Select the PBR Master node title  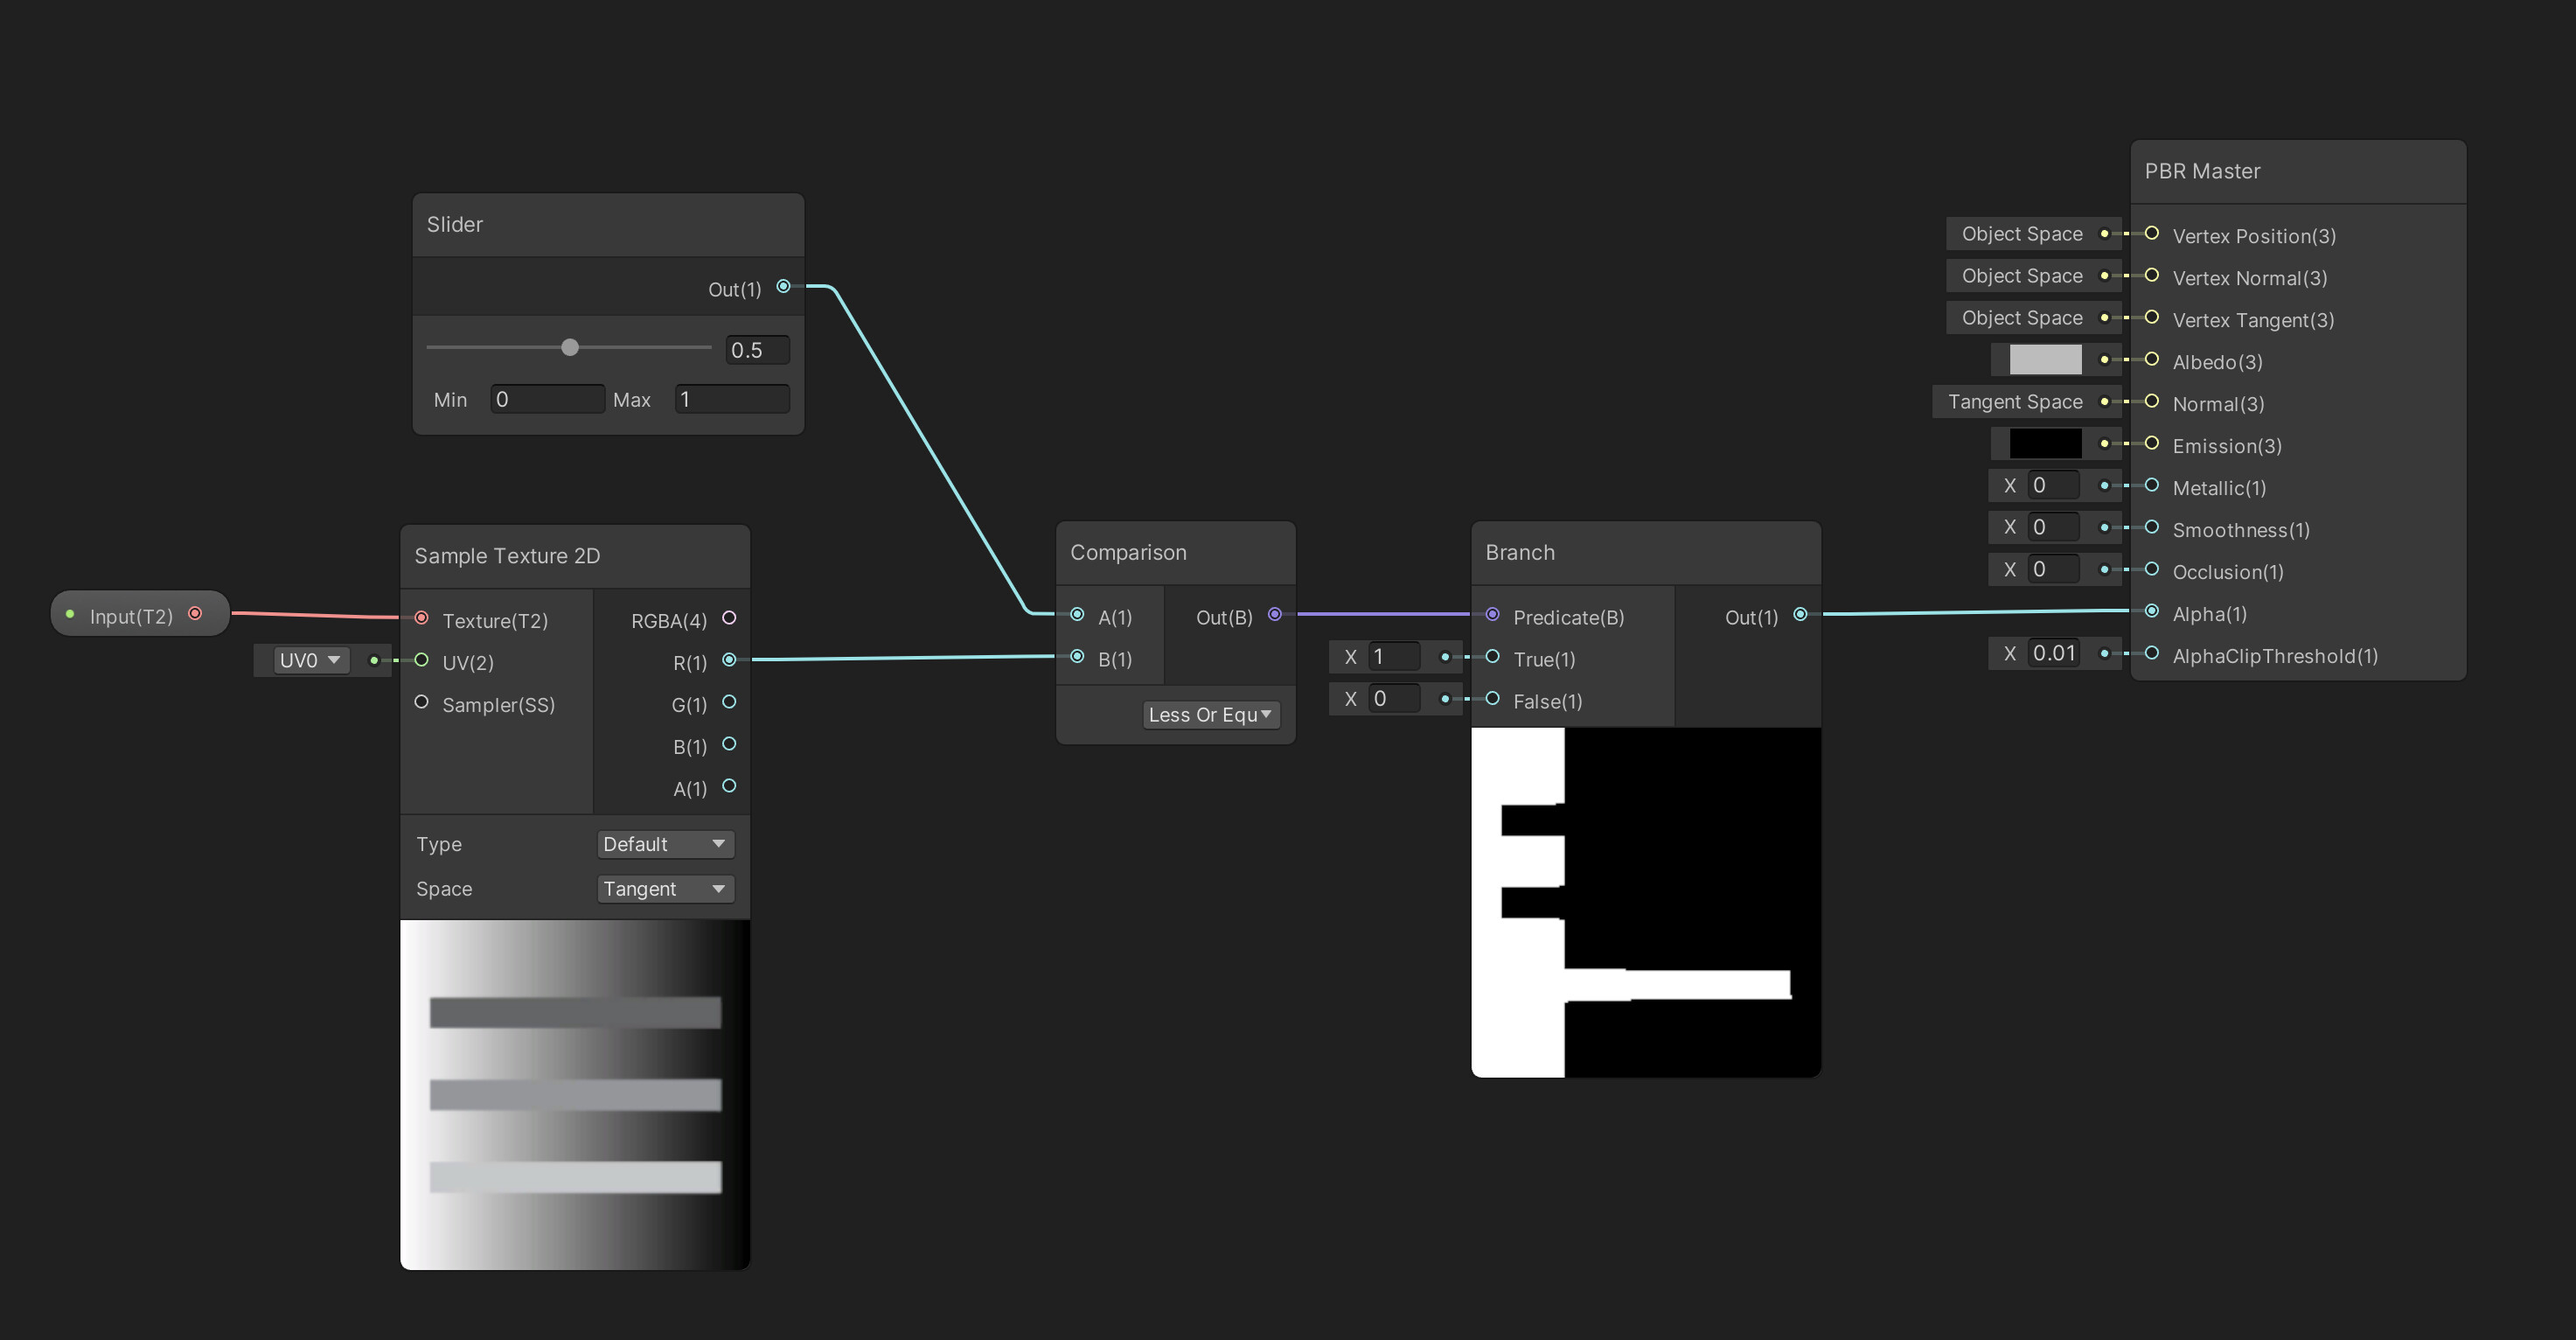click(x=2202, y=171)
